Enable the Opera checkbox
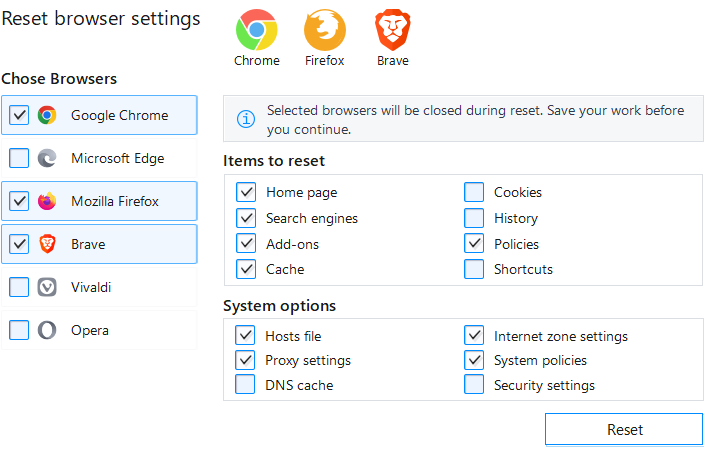The width and height of the screenshot is (704, 449). (19, 330)
